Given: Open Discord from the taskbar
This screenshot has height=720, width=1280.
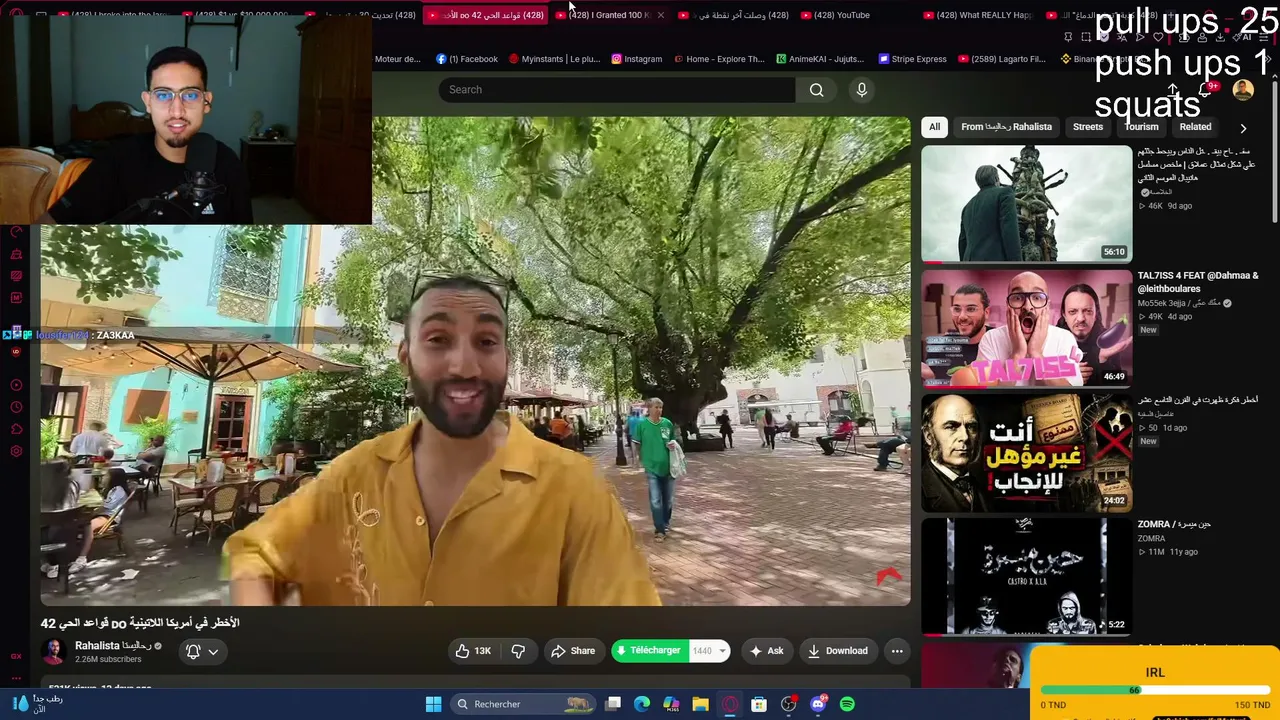Looking at the screenshot, I should (818, 704).
